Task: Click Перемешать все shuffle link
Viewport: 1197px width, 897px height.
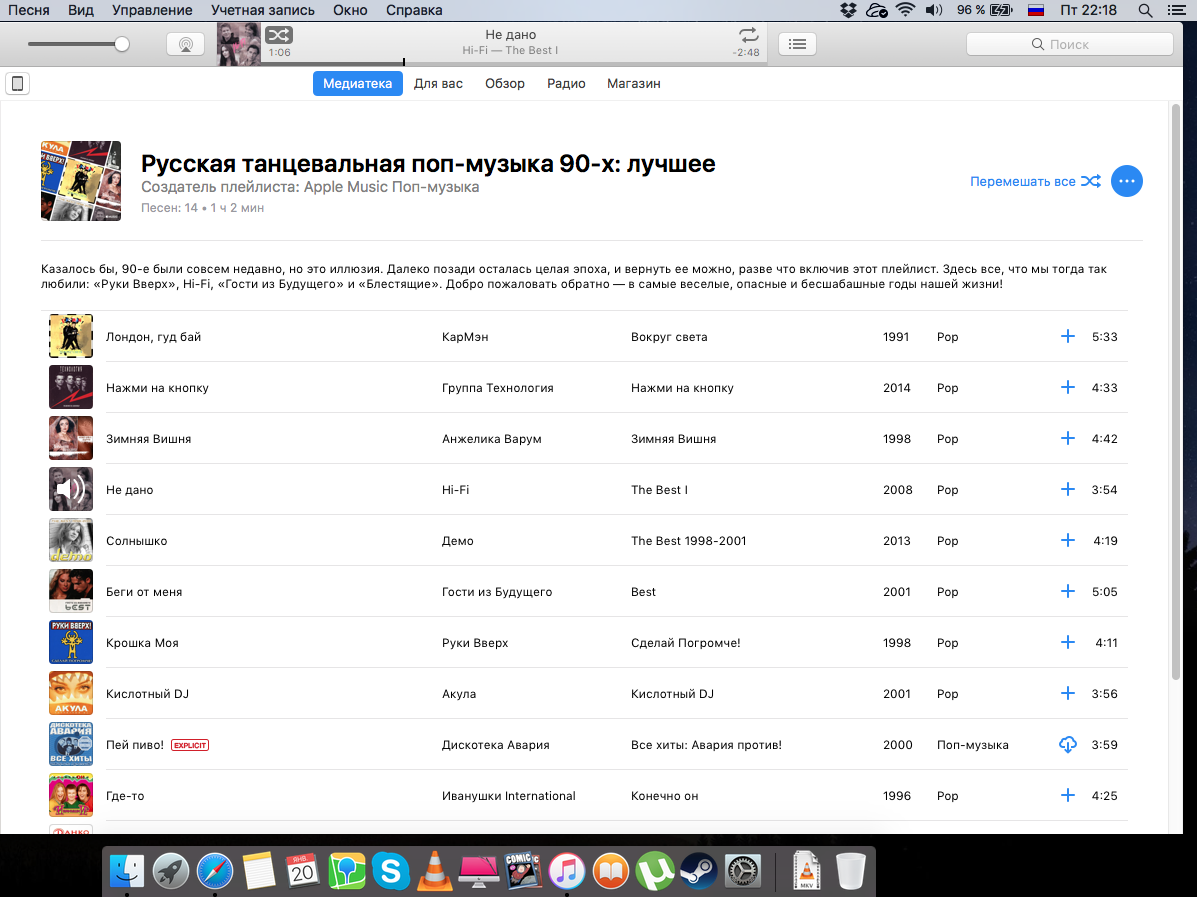Action: [x=1035, y=181]
